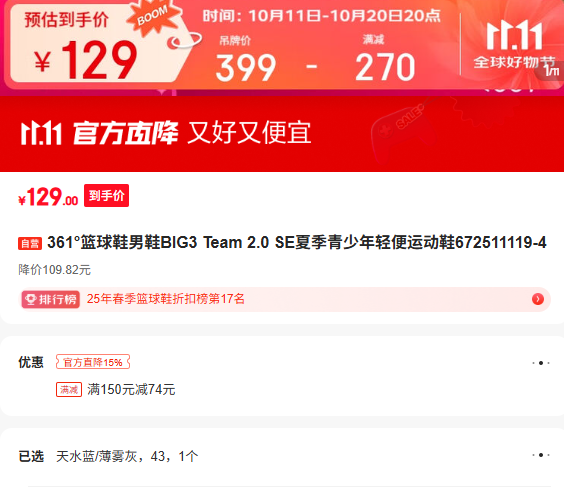Click the 自营 store badge icon
Screen dimensions: 564x499
[30, 244]
